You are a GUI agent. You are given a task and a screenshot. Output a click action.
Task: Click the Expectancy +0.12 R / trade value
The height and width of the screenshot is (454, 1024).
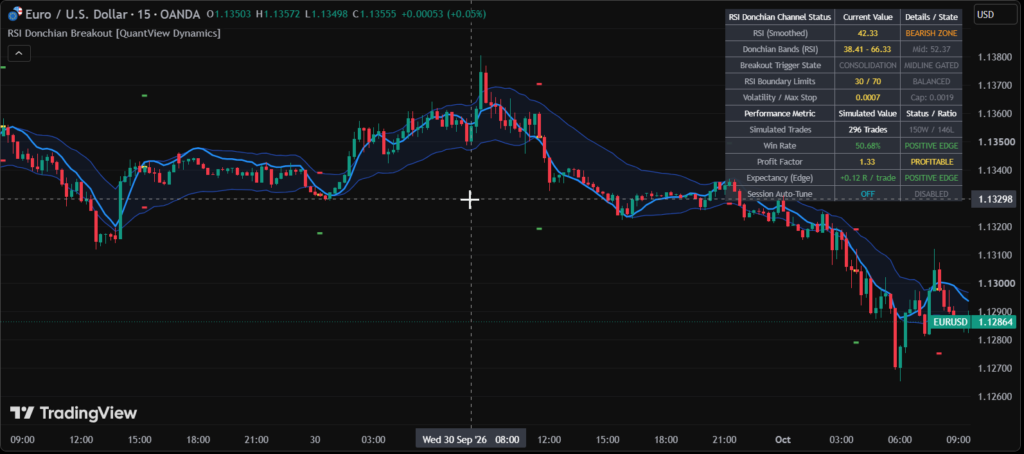click(x=867, y=178)
